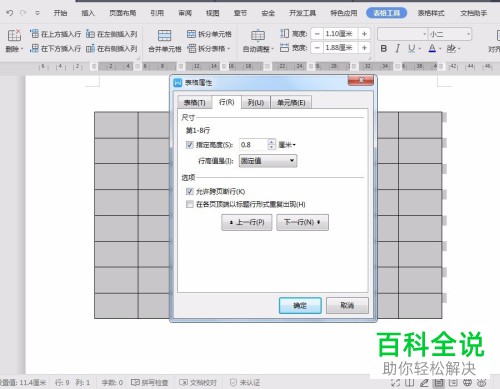Click 文档校对 in the status bar
500x389 pixels.
pos(198,382)
